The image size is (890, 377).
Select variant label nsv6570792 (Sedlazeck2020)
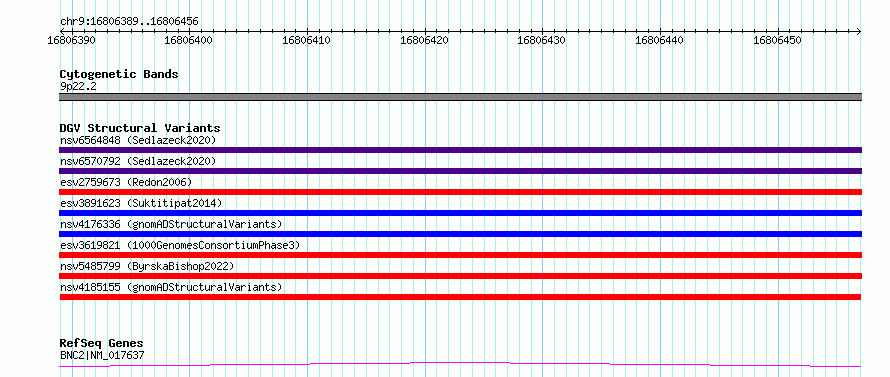138,161
